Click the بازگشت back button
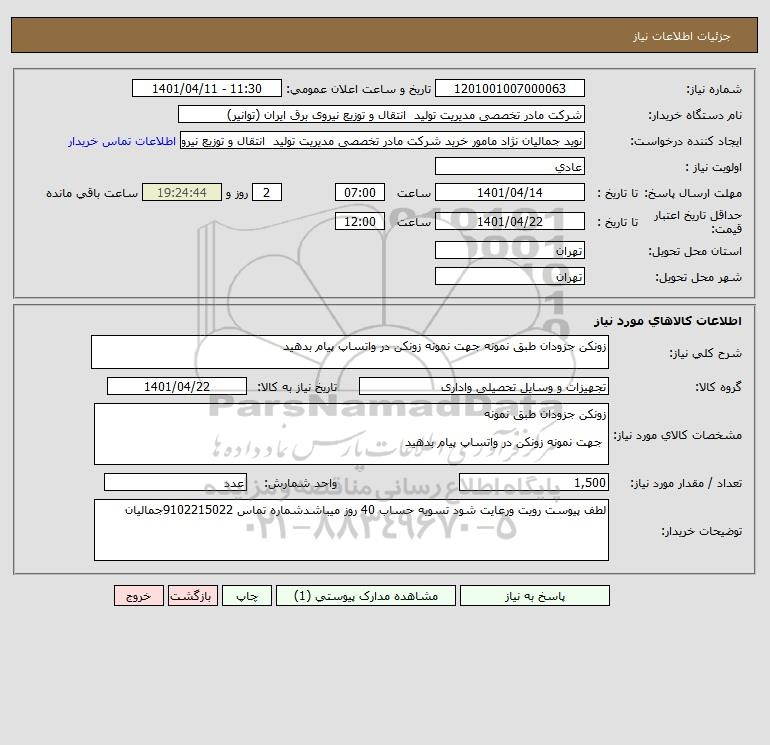The image size is (770, 745). 192,596
